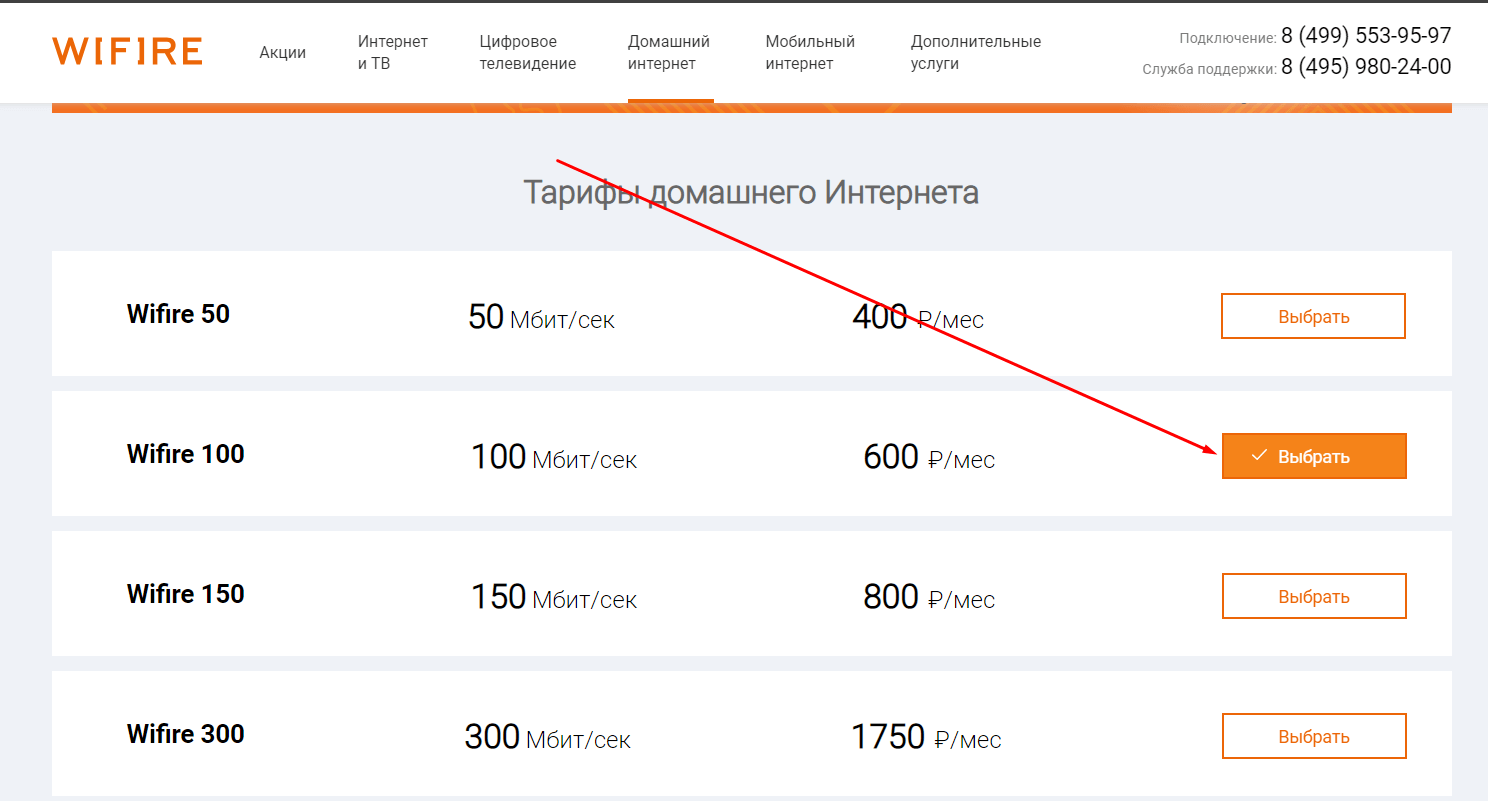Open Интернет и ТВ section

tap(393, 53)
